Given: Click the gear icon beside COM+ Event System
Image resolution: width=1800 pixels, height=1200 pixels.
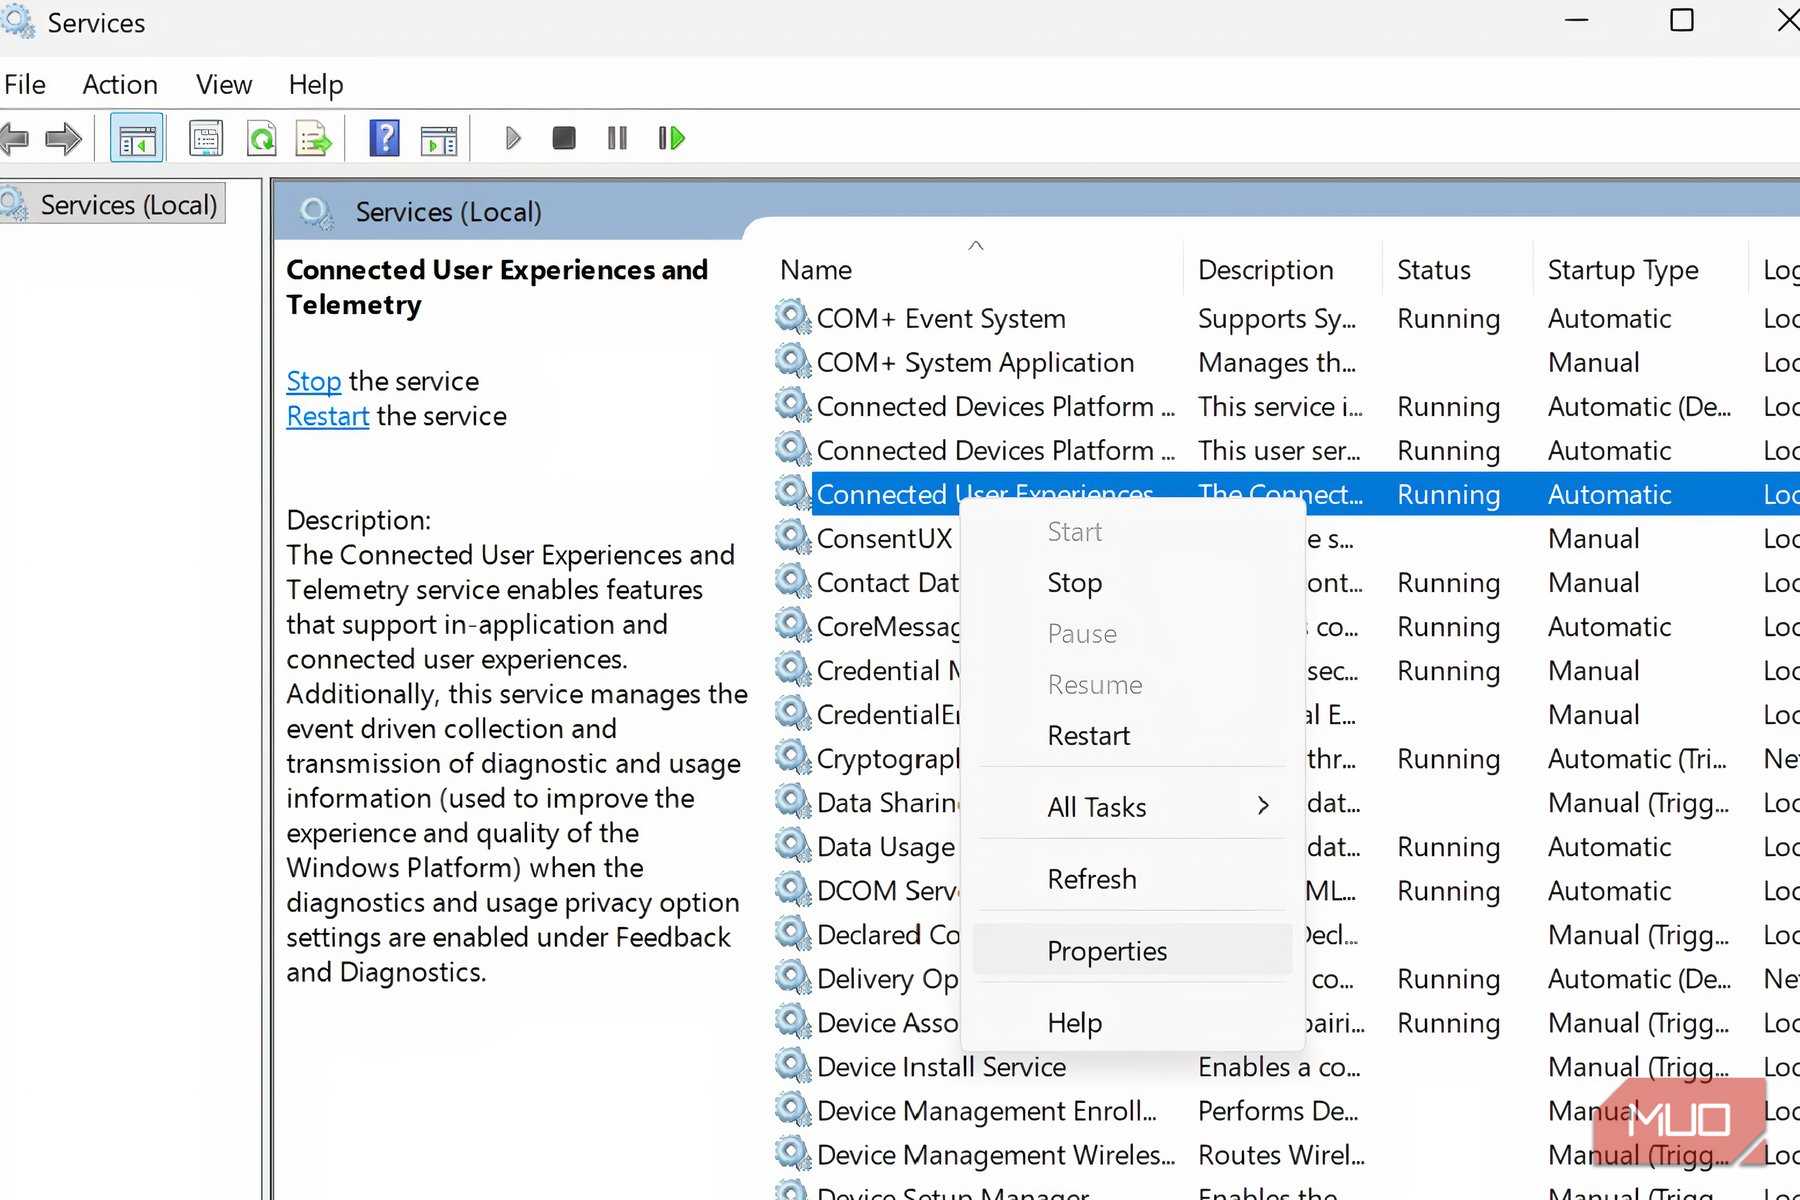Looking at the screenshot, I should point(792,317).
